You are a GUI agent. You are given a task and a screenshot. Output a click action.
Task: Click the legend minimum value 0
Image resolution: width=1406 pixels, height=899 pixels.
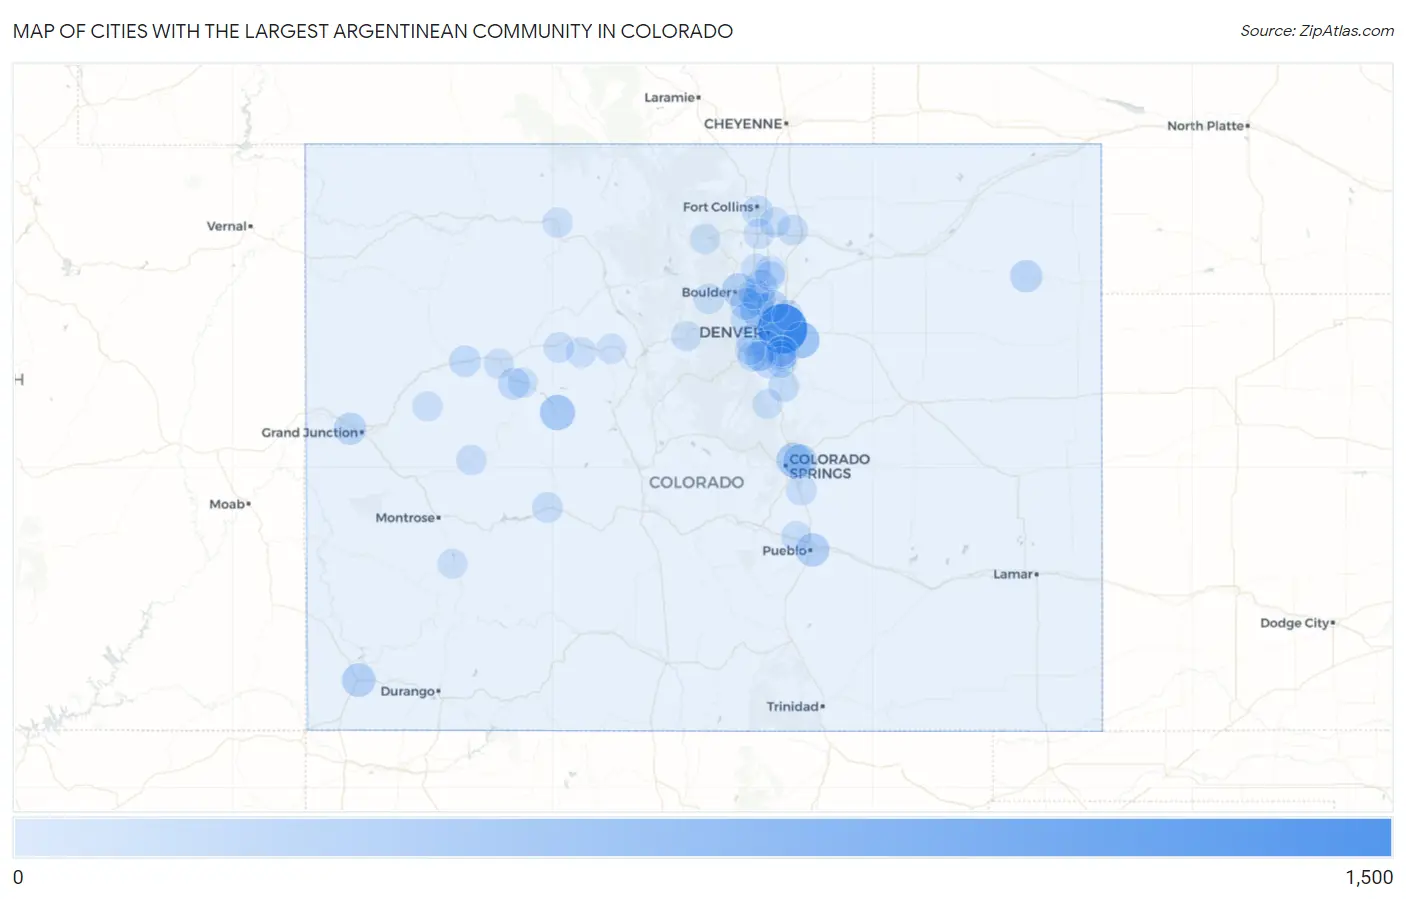pyautogui.click(x=18, y=877)
